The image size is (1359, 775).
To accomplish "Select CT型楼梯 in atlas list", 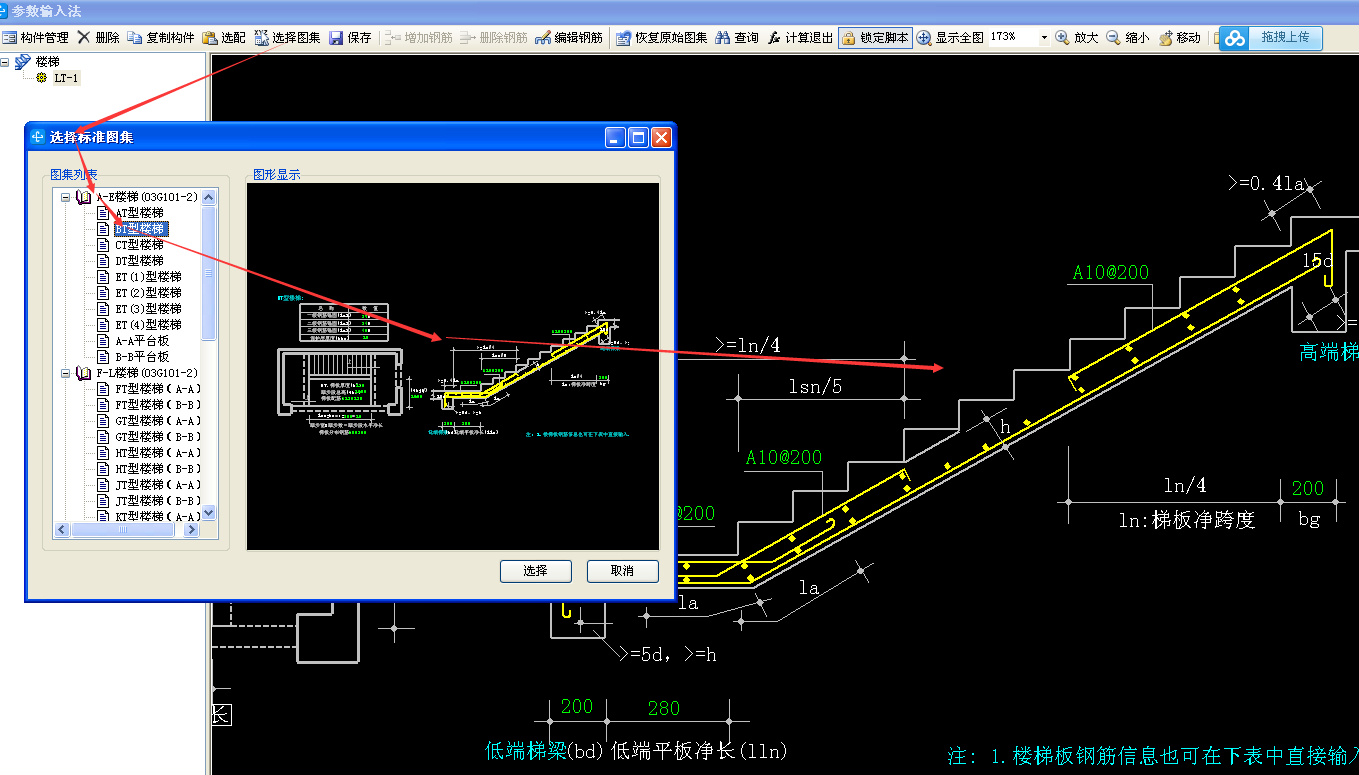I will (139, 245).
